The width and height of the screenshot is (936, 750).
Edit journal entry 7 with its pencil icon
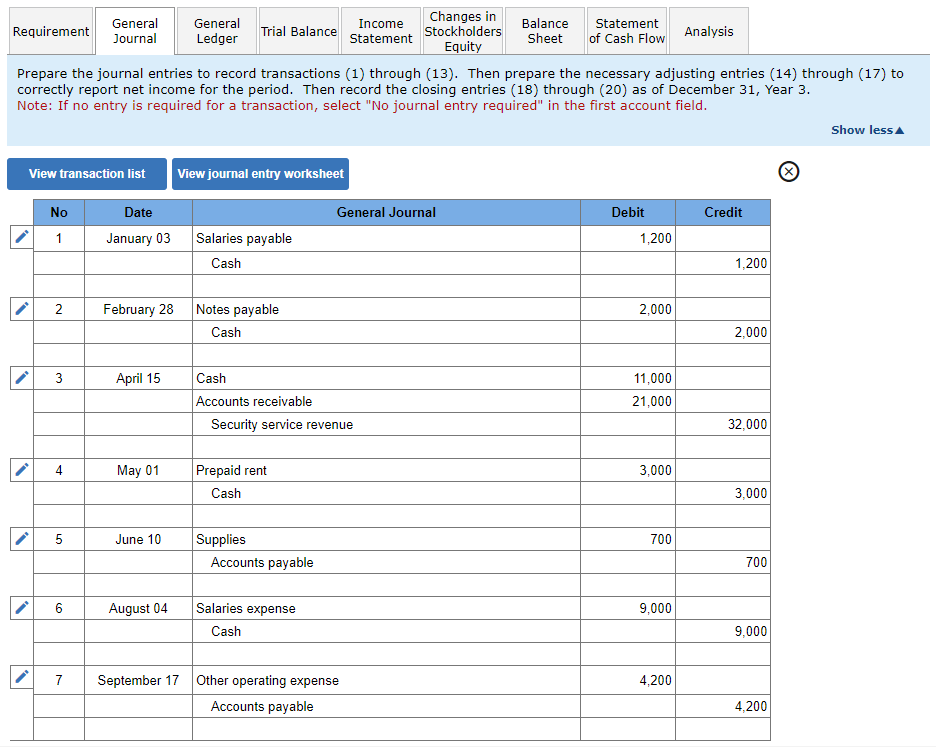(21, 677)
